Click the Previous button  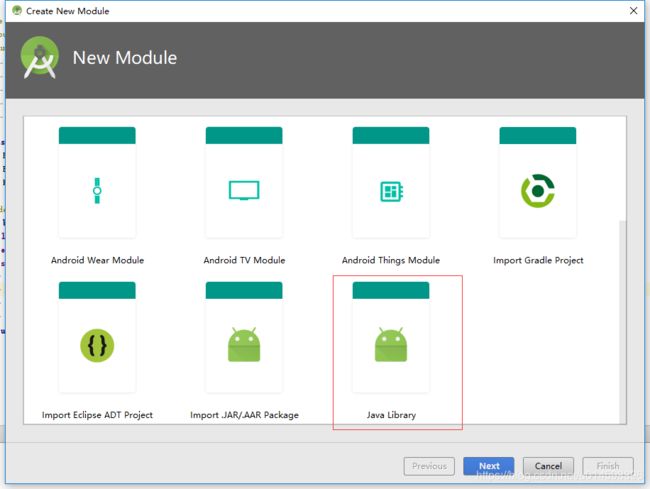(429, 466)
